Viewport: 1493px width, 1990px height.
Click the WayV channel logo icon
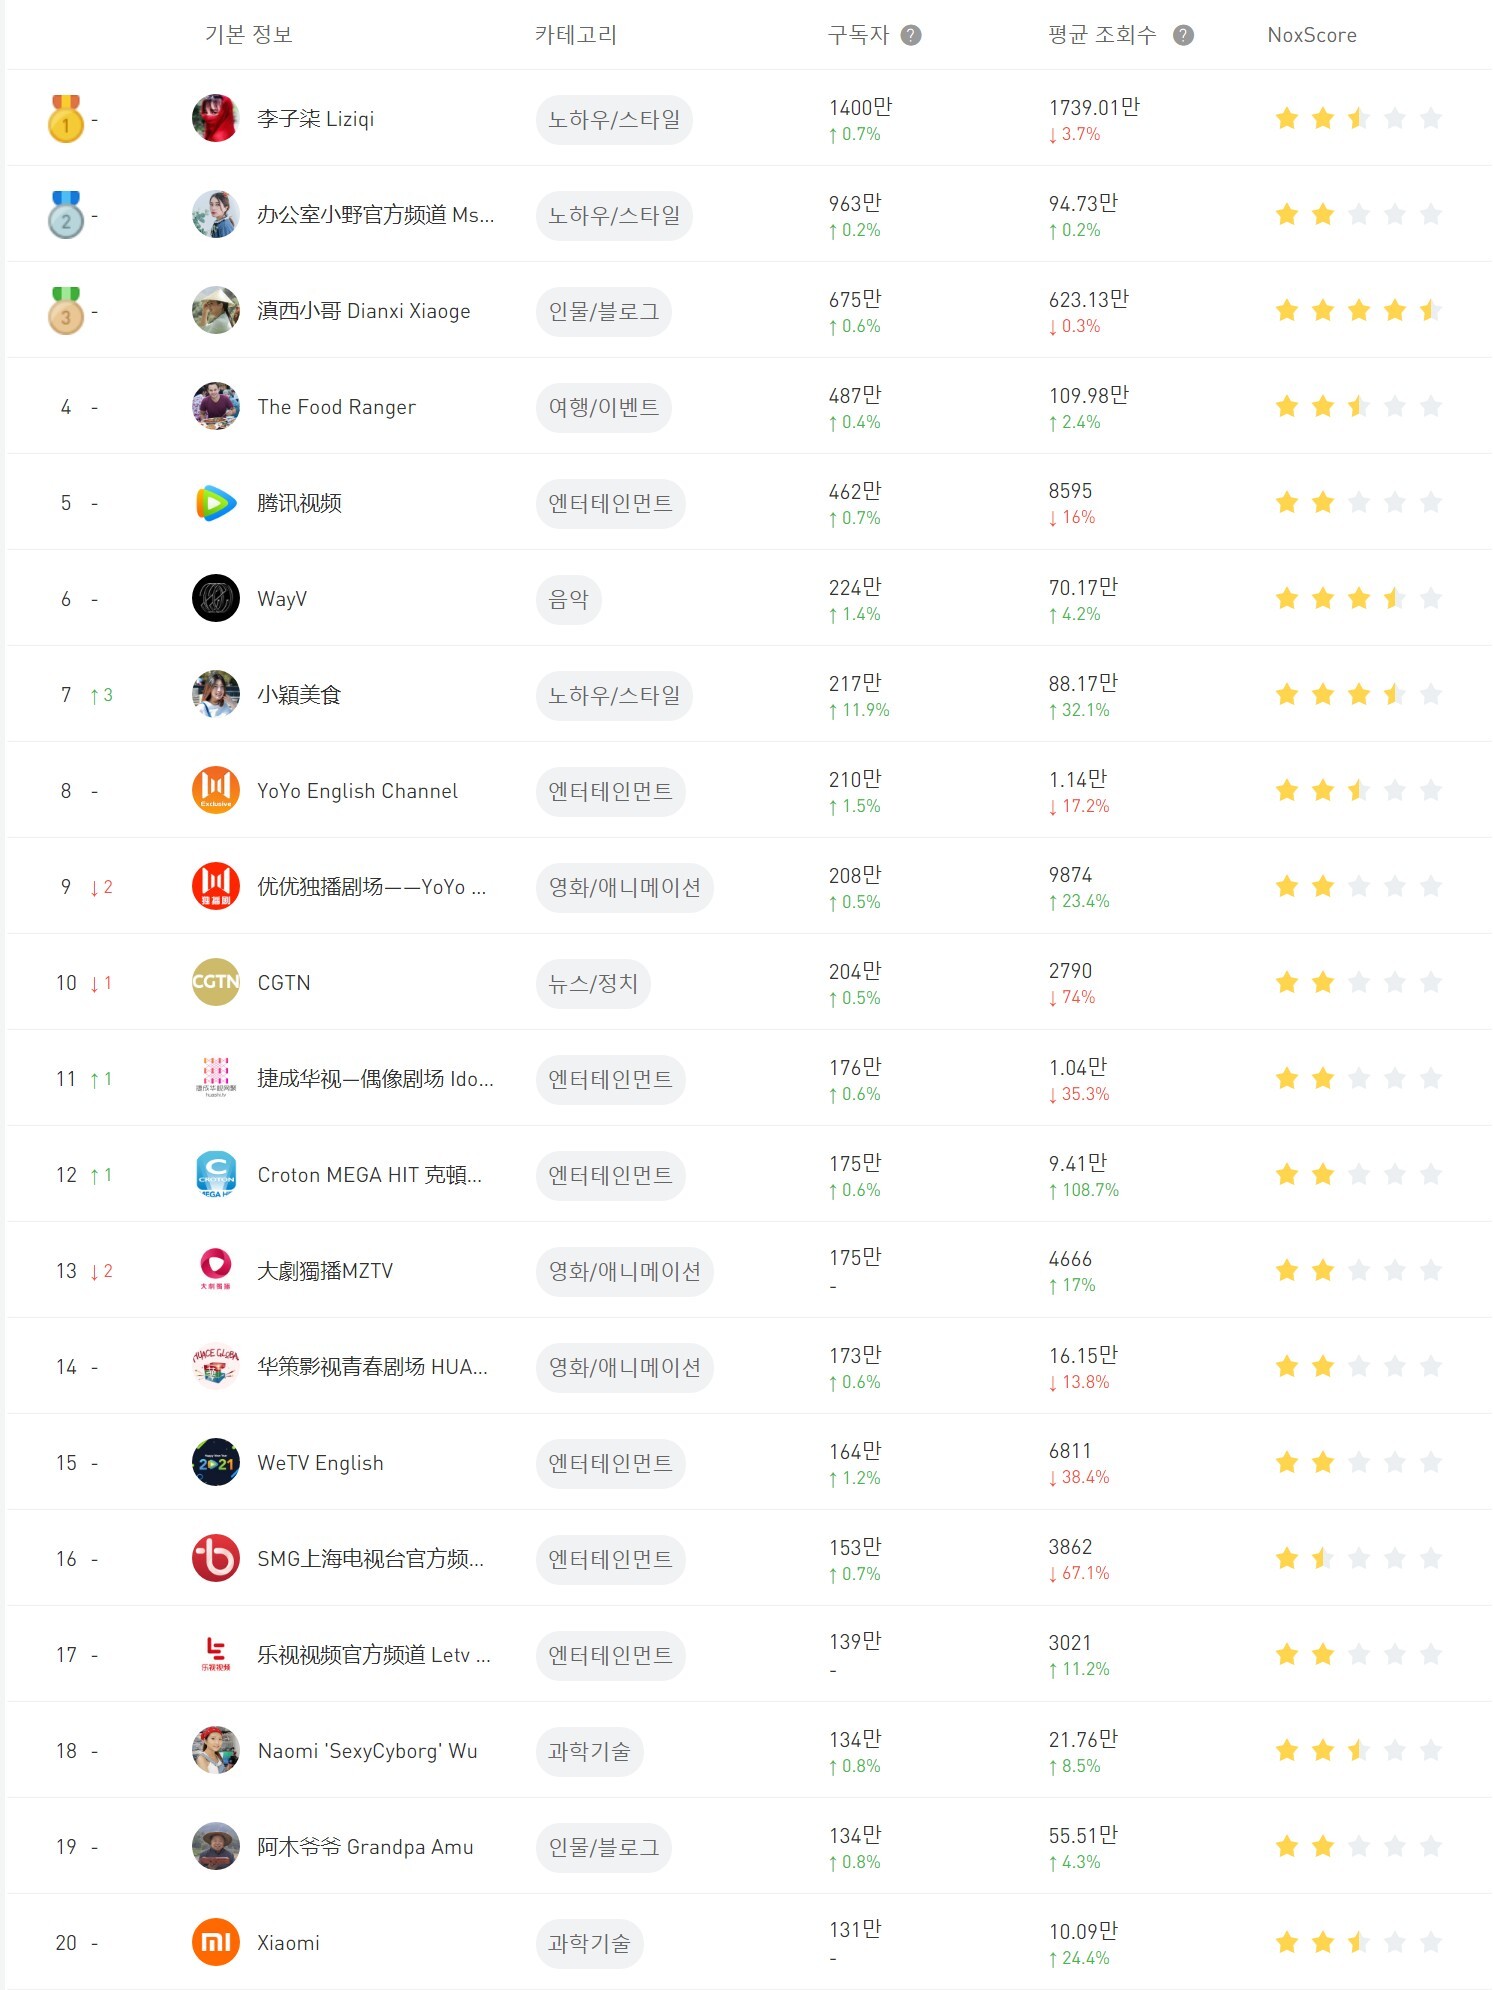coord(215,599)
